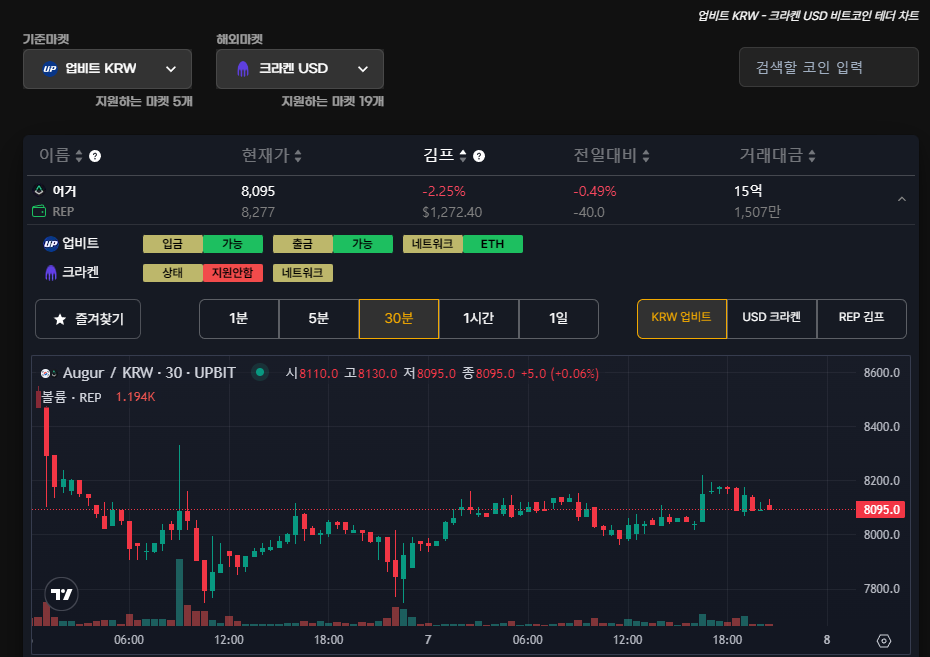The image size is (930, 657).
Task: Click the 15억 trading volume value
Action: point(748,191)
